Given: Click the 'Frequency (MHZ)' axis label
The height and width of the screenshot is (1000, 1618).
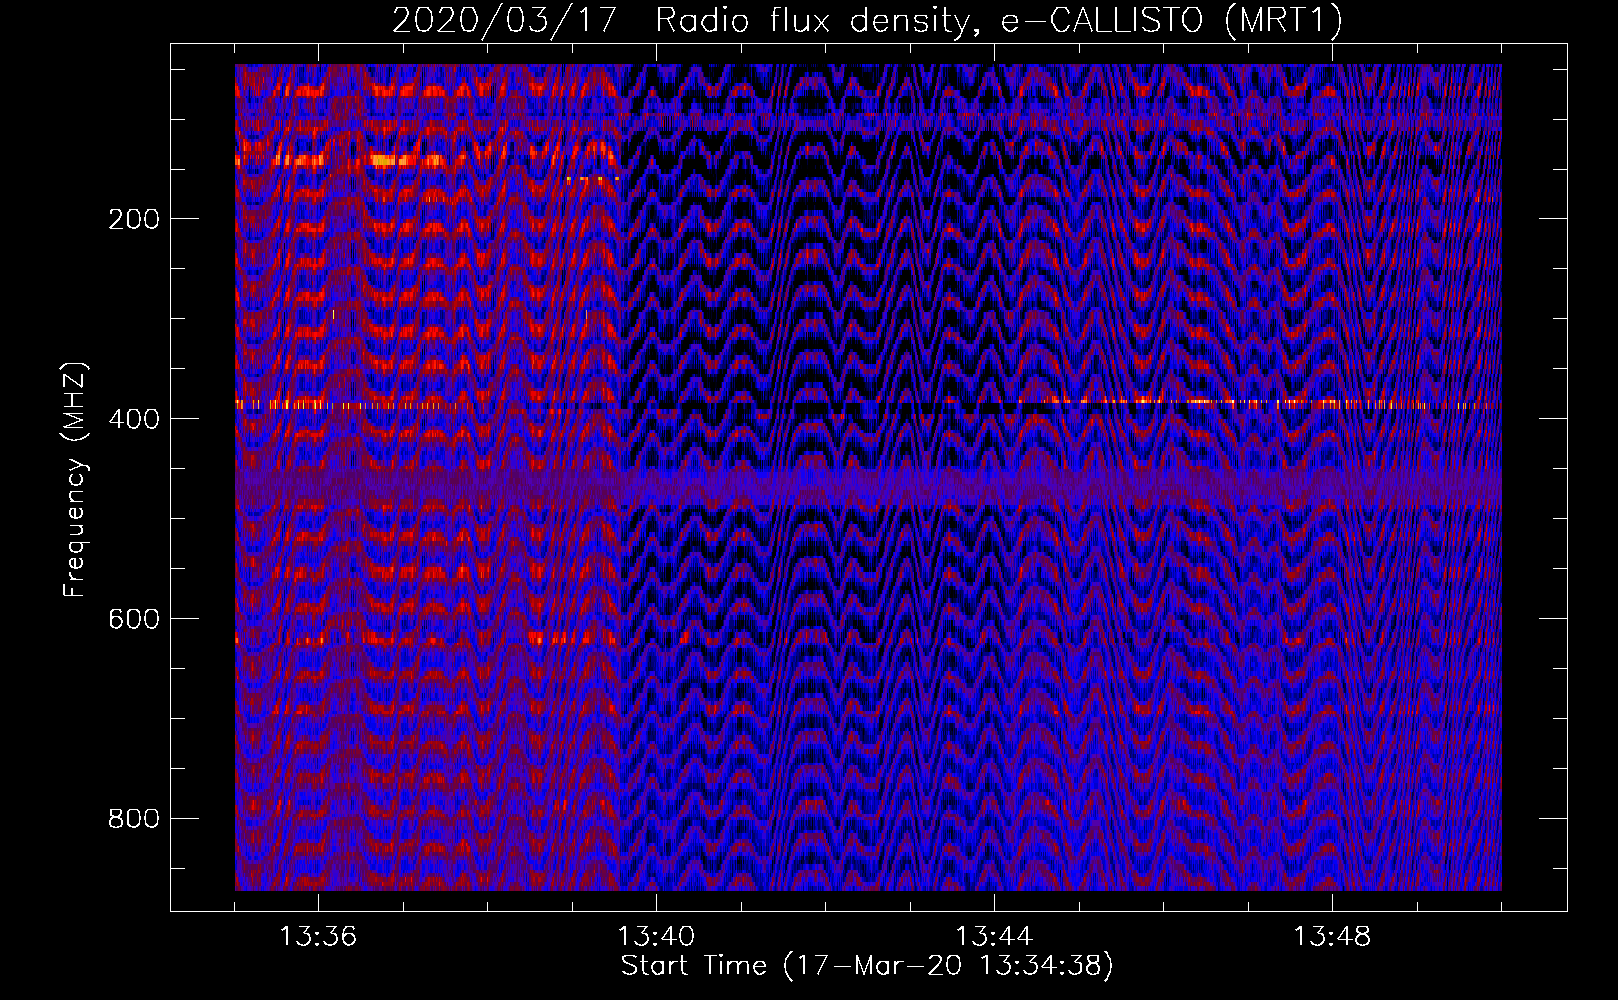Looking at the screenshot, I should 74,480.
